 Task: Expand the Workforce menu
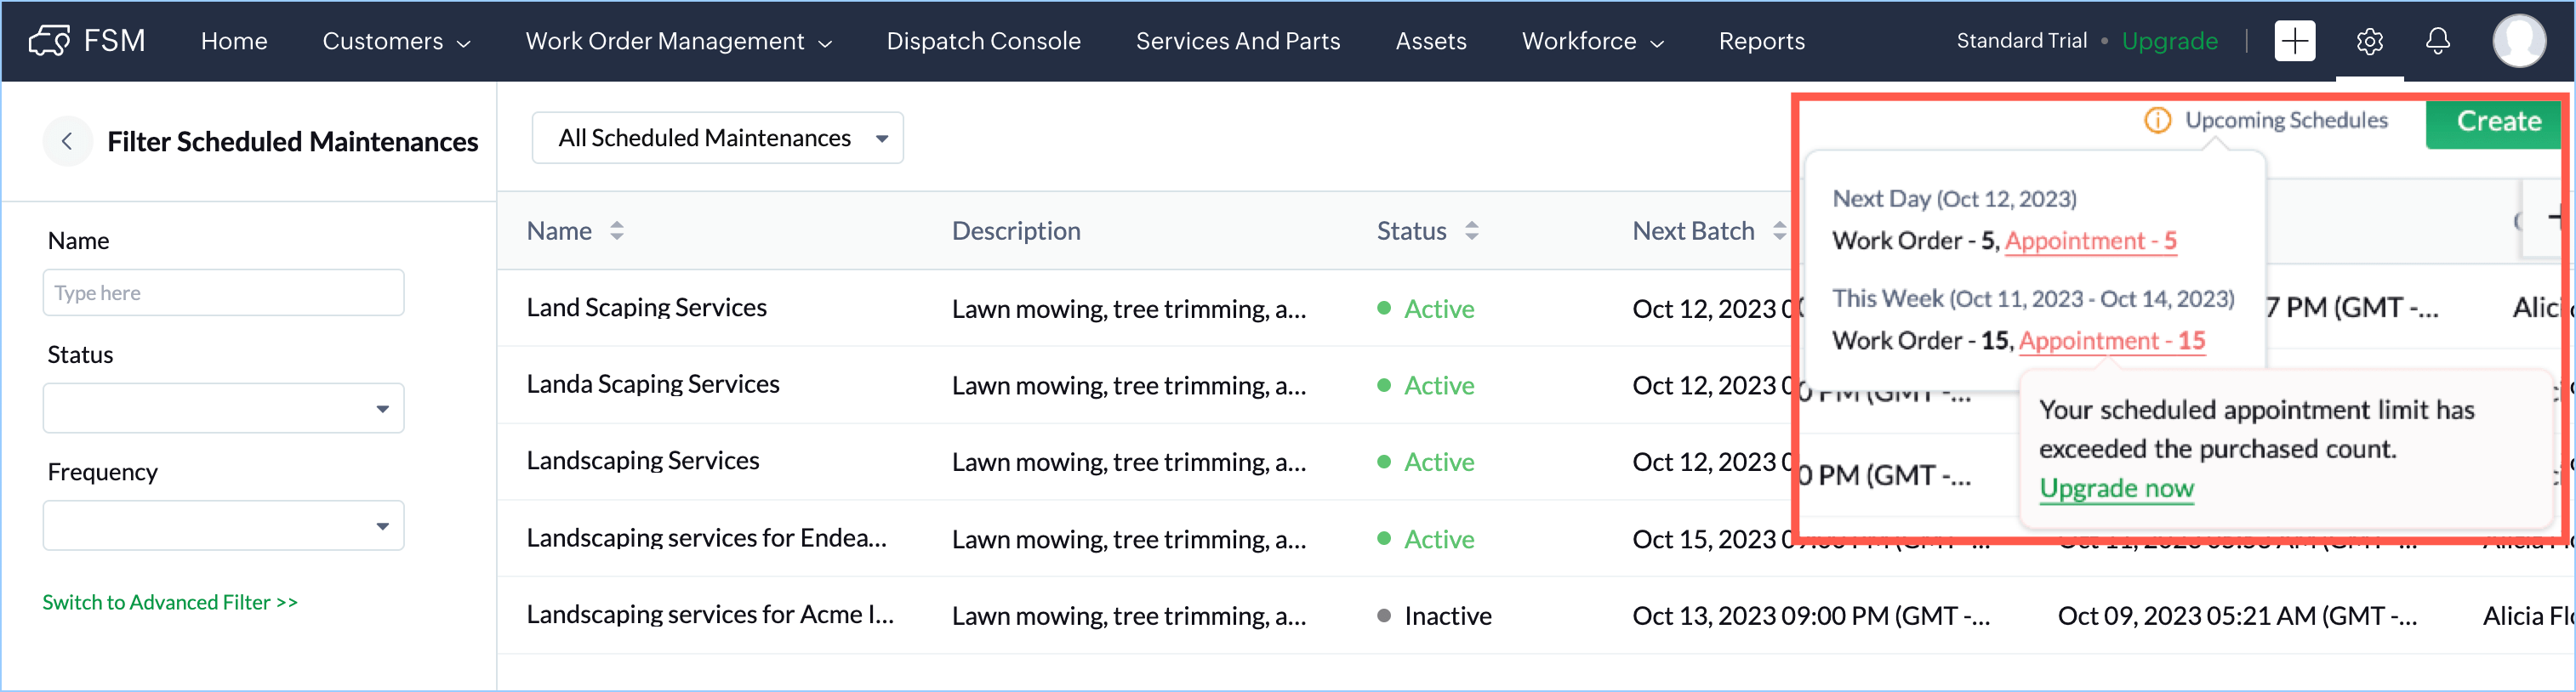pos(1592,41)
